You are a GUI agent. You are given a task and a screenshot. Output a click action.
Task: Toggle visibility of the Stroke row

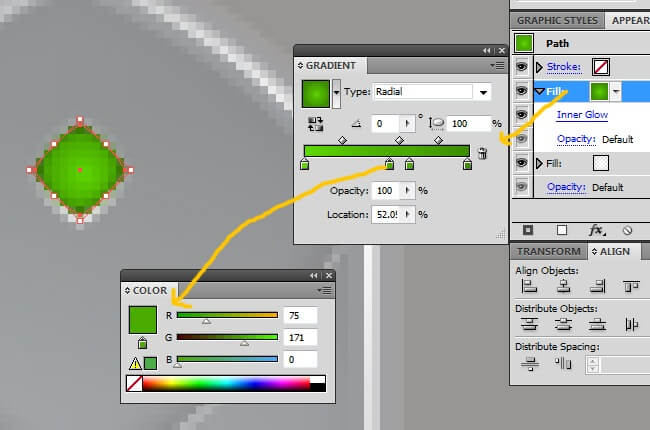pos(521,67)
